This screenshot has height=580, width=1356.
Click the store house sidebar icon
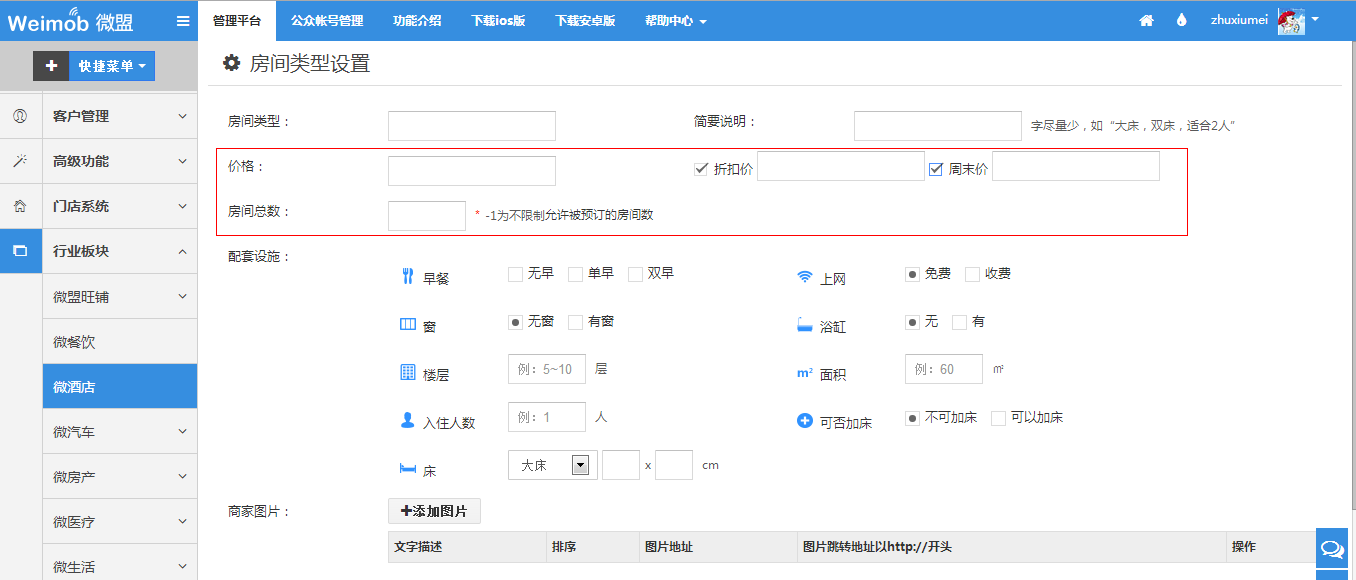click(x=20, y=206)
